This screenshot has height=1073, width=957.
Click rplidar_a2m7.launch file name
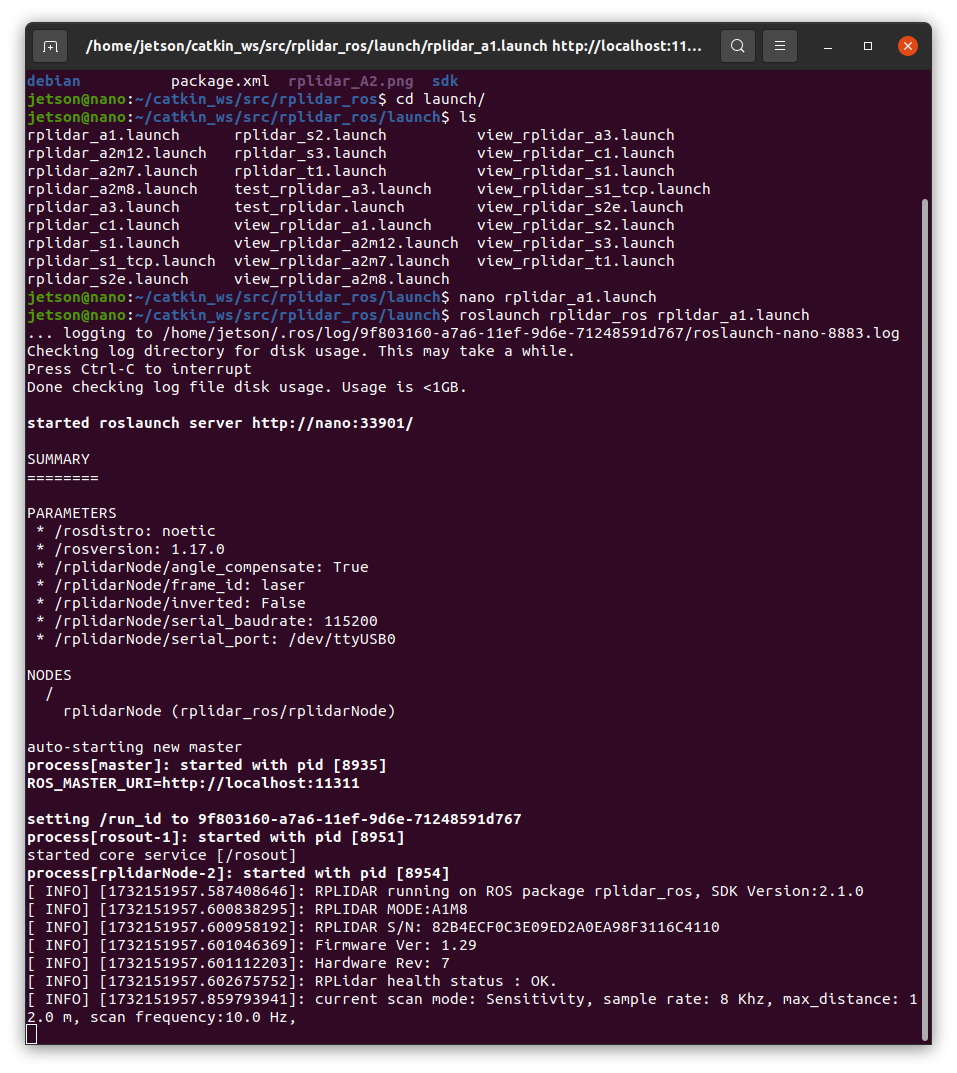pos(112,171)
